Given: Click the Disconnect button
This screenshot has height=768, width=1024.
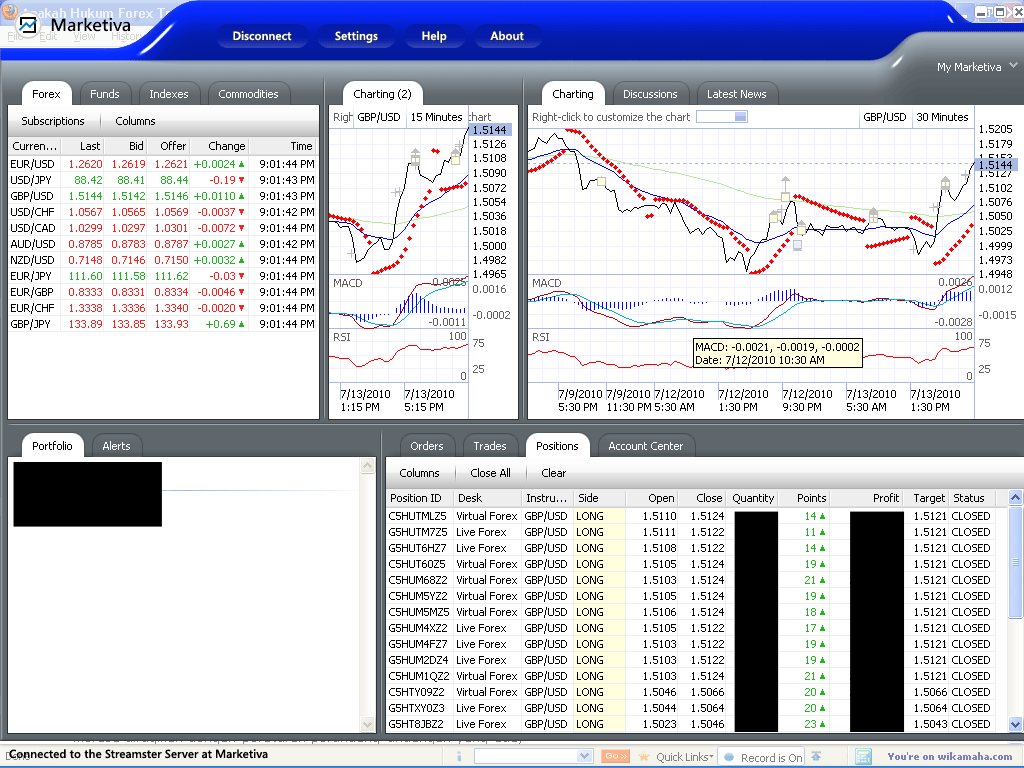Looking at the screenshot, I should point(262,36).
